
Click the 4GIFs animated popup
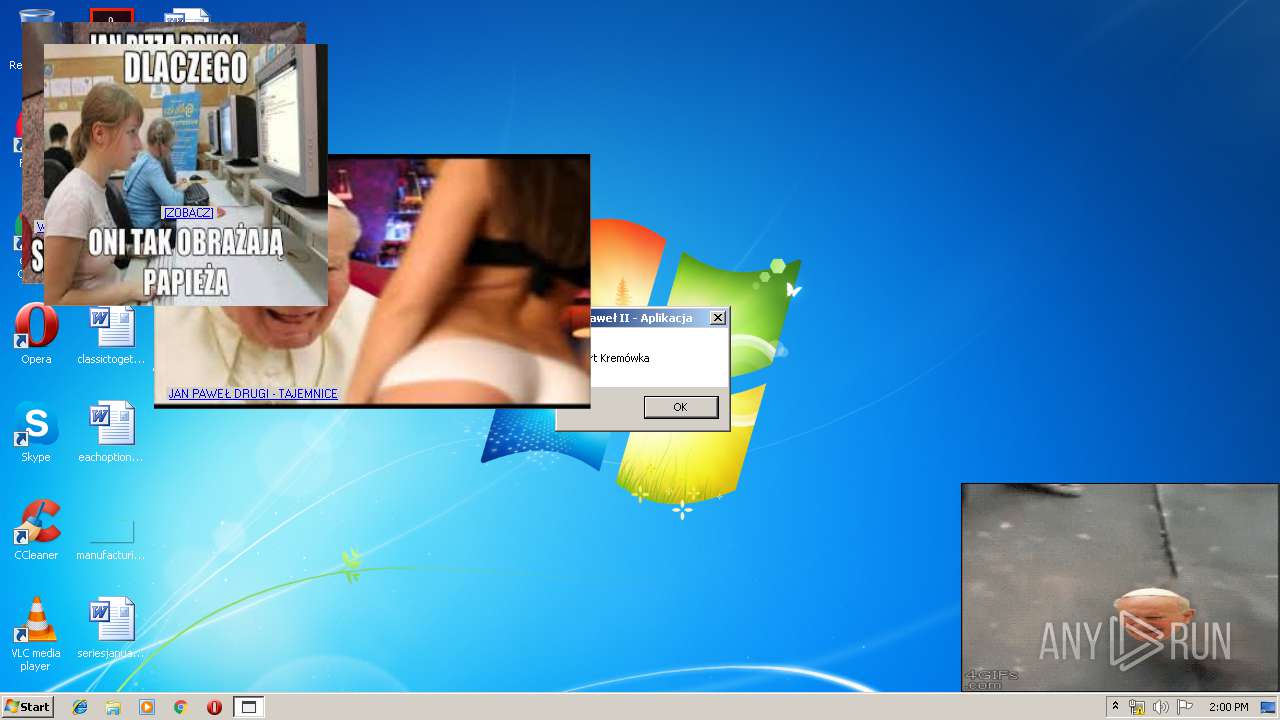pyautogui.click(x=1119, y=587)
